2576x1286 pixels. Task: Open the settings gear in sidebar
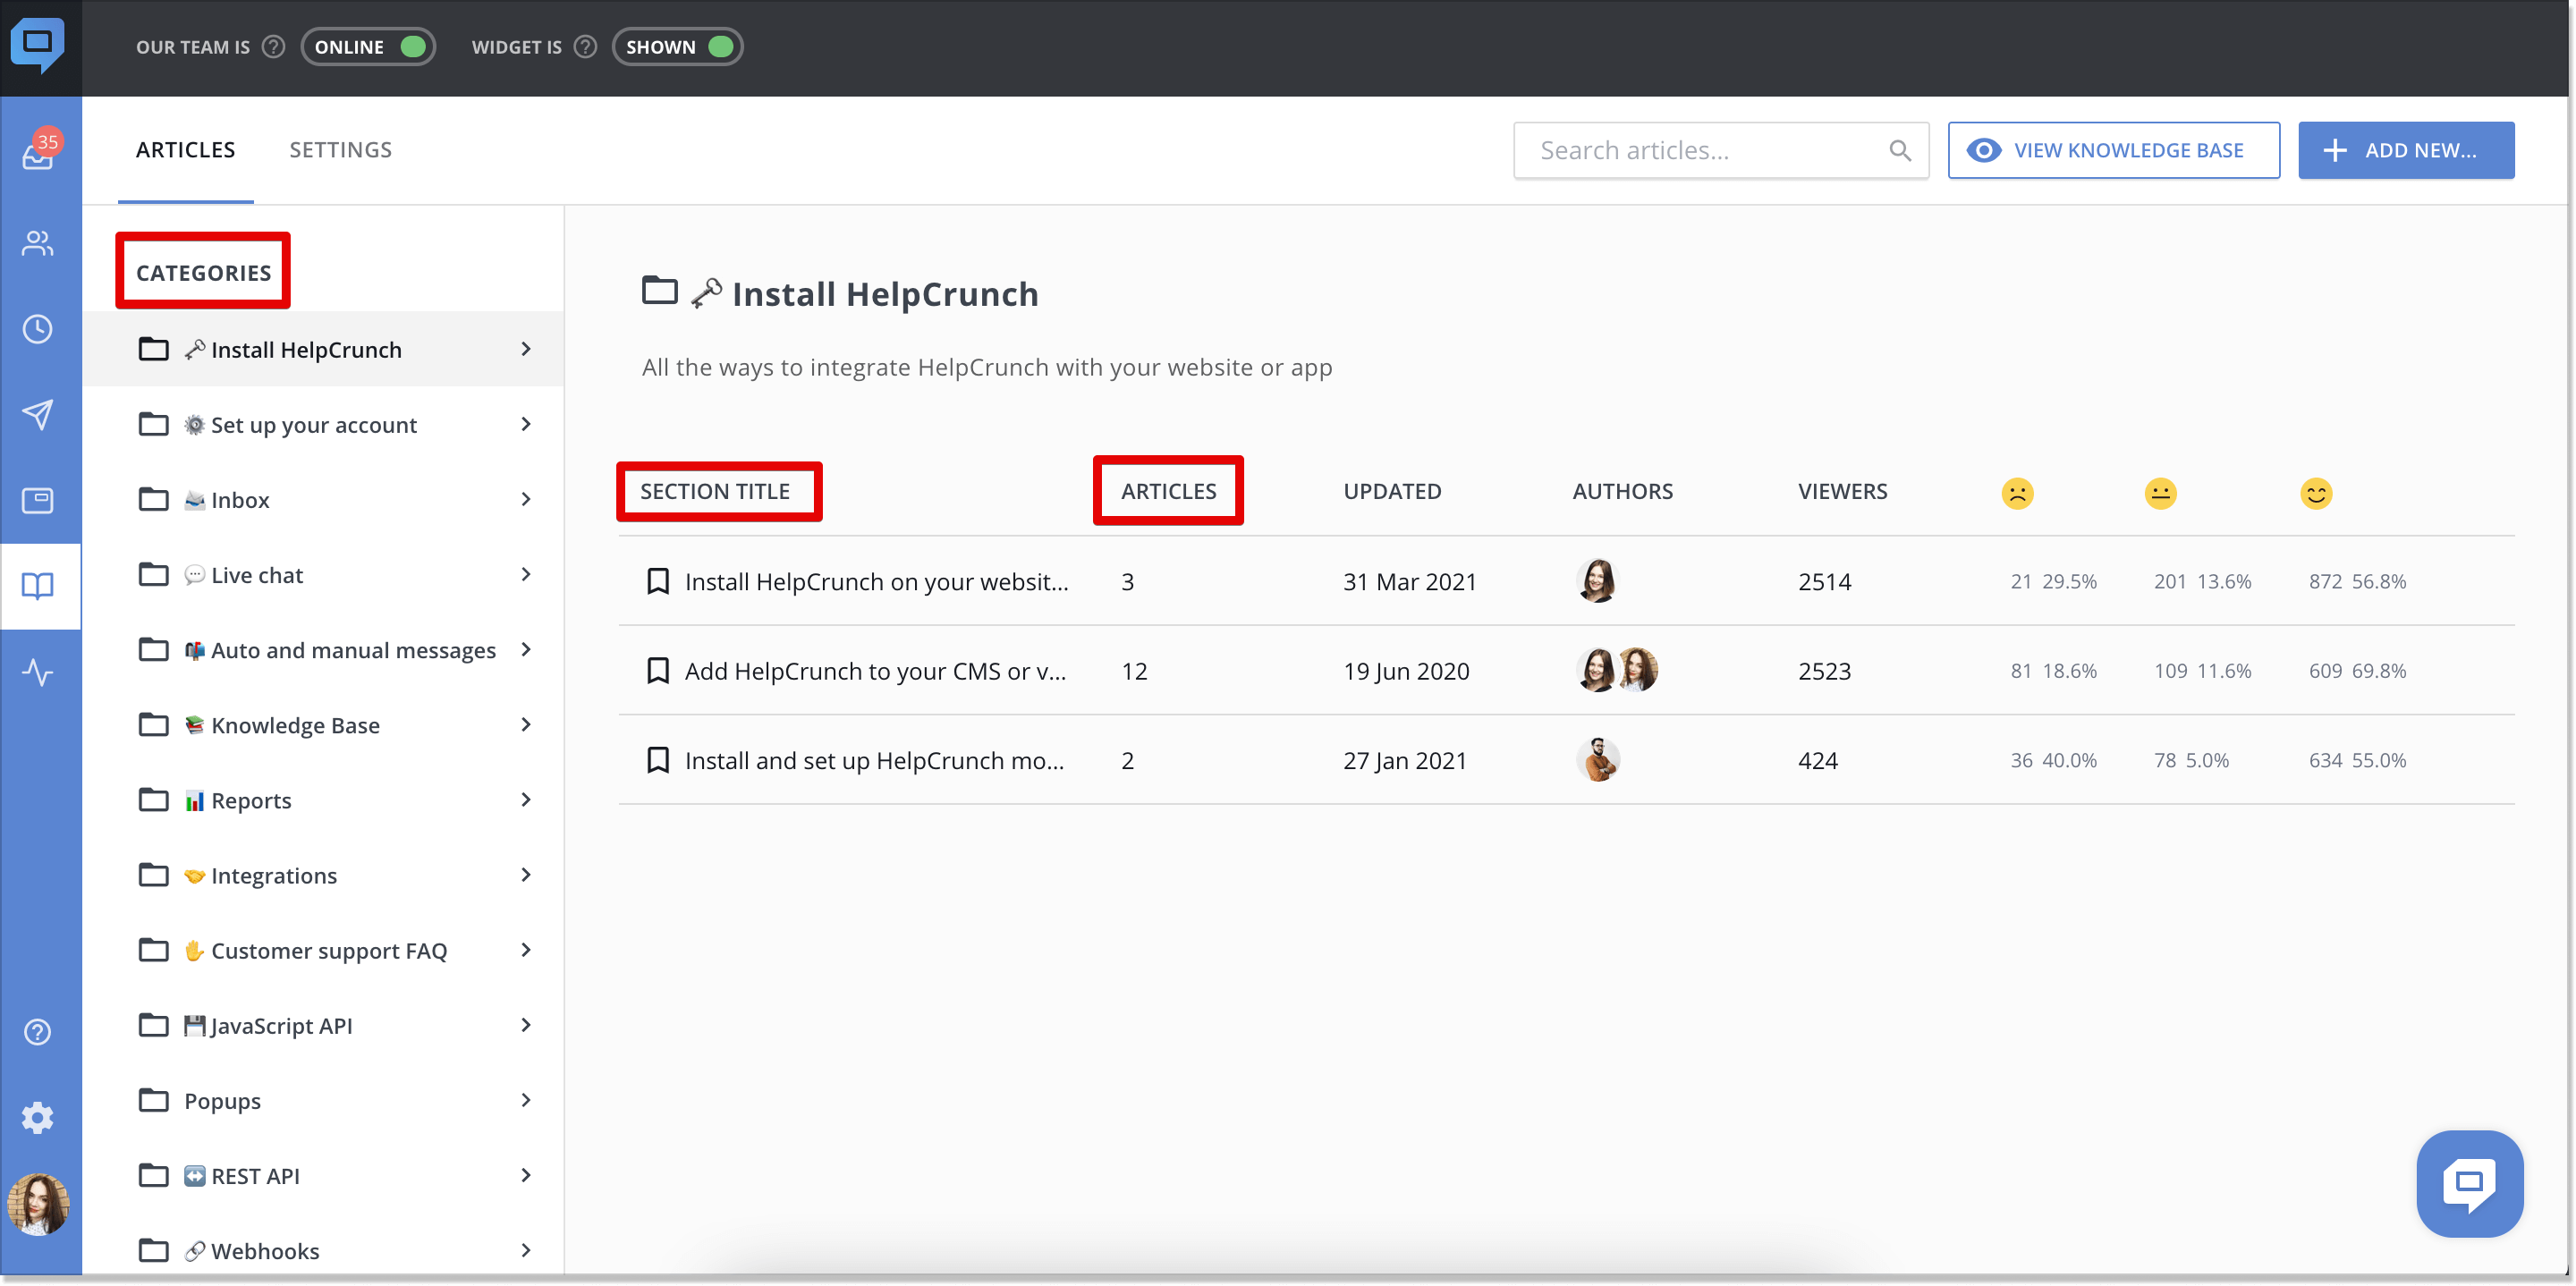click(x=38, y=1117)
